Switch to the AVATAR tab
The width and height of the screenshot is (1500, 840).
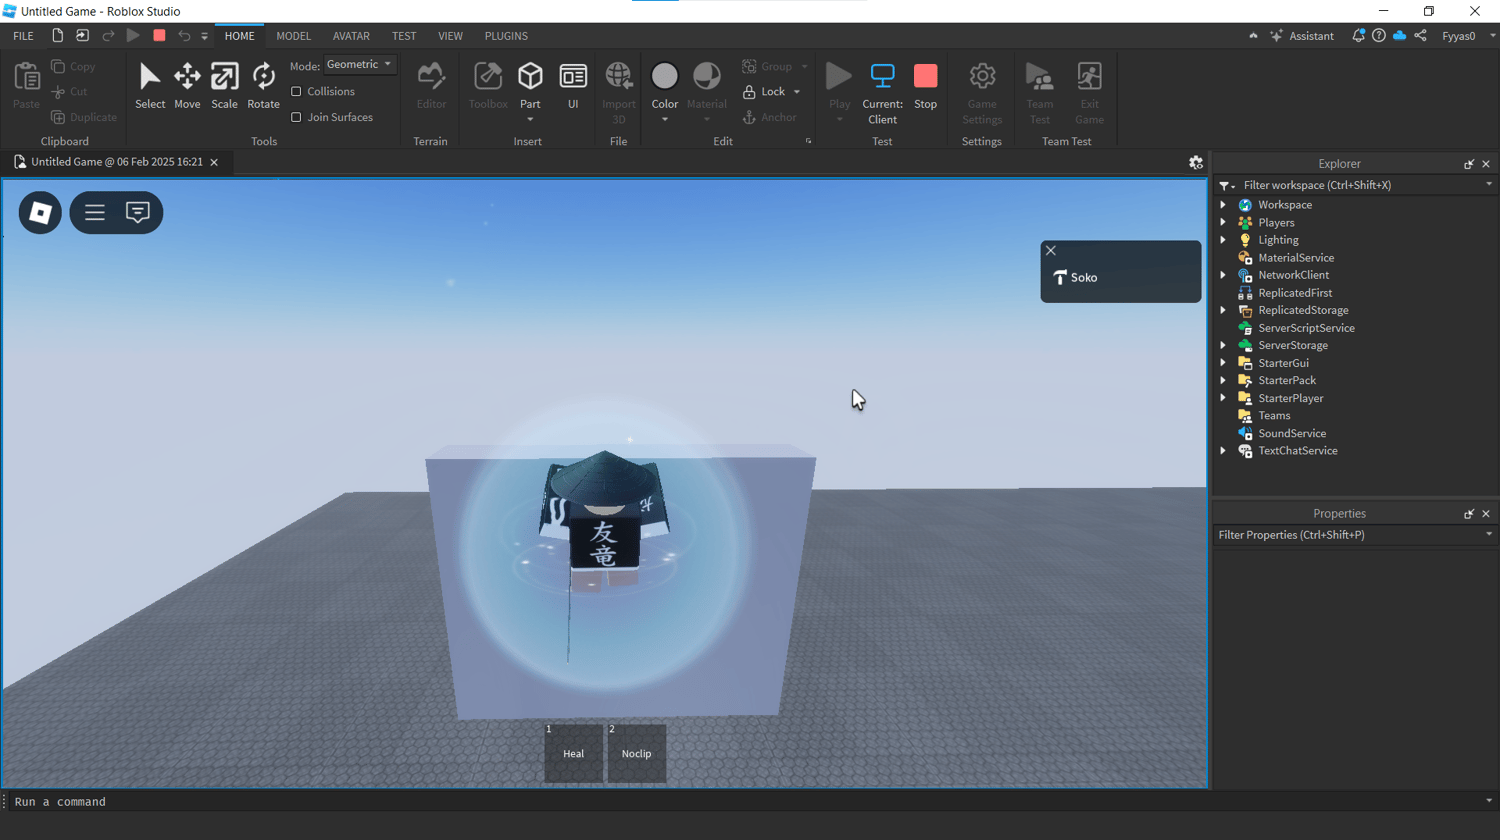(x=351, y=36)
